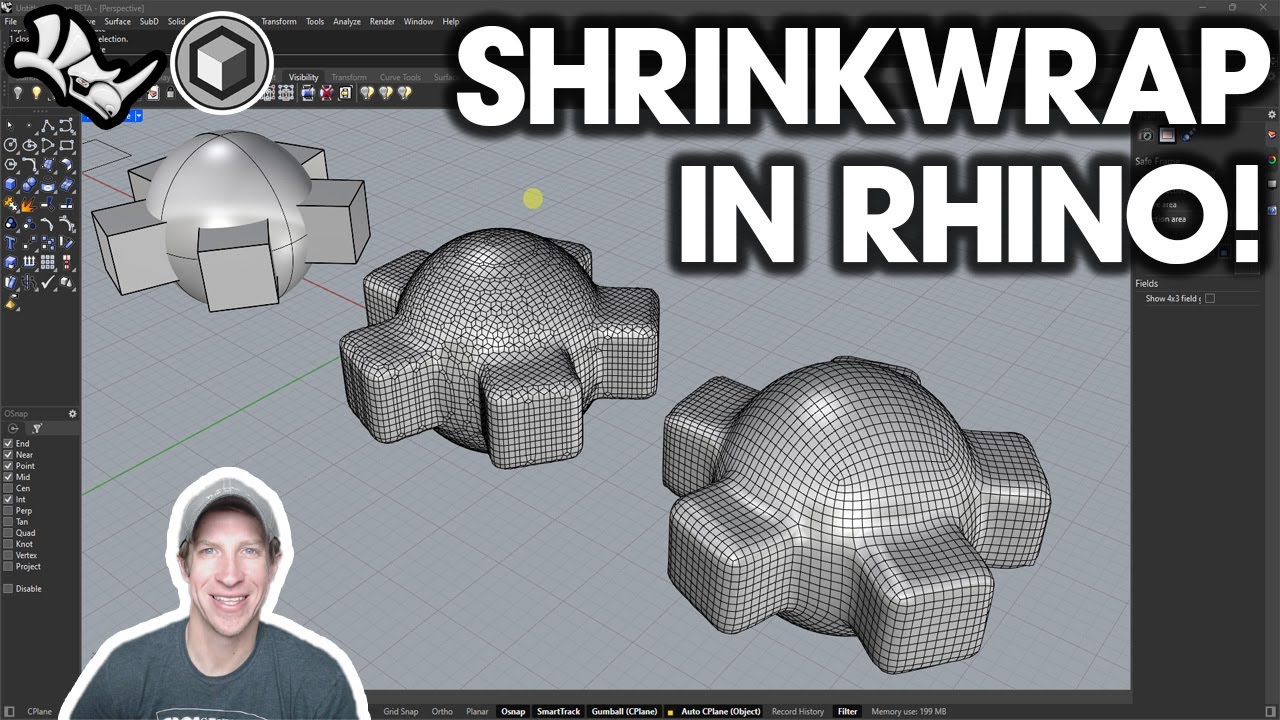Check the Disable osnaps box
This screenshot has height=720, width=1280.
point(8,588)
